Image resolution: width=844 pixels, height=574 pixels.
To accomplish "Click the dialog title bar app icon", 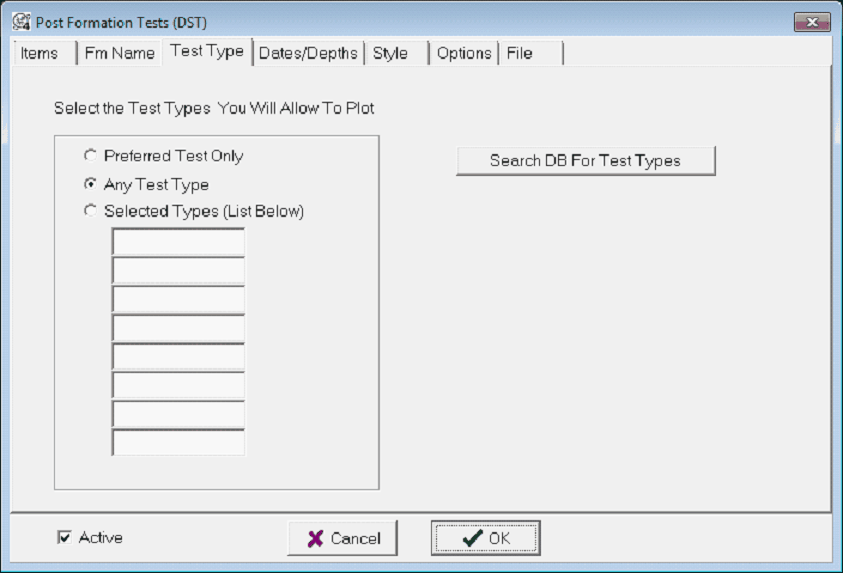I will click(21, 22).
